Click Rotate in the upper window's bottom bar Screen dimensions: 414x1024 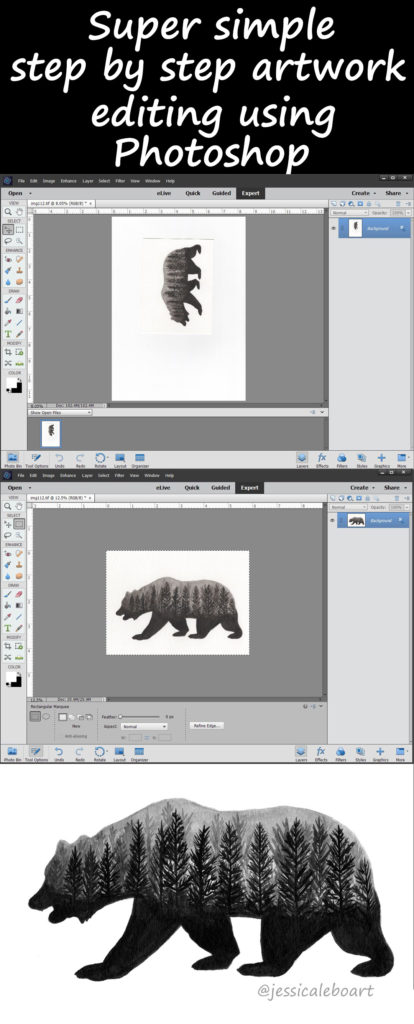100,460
